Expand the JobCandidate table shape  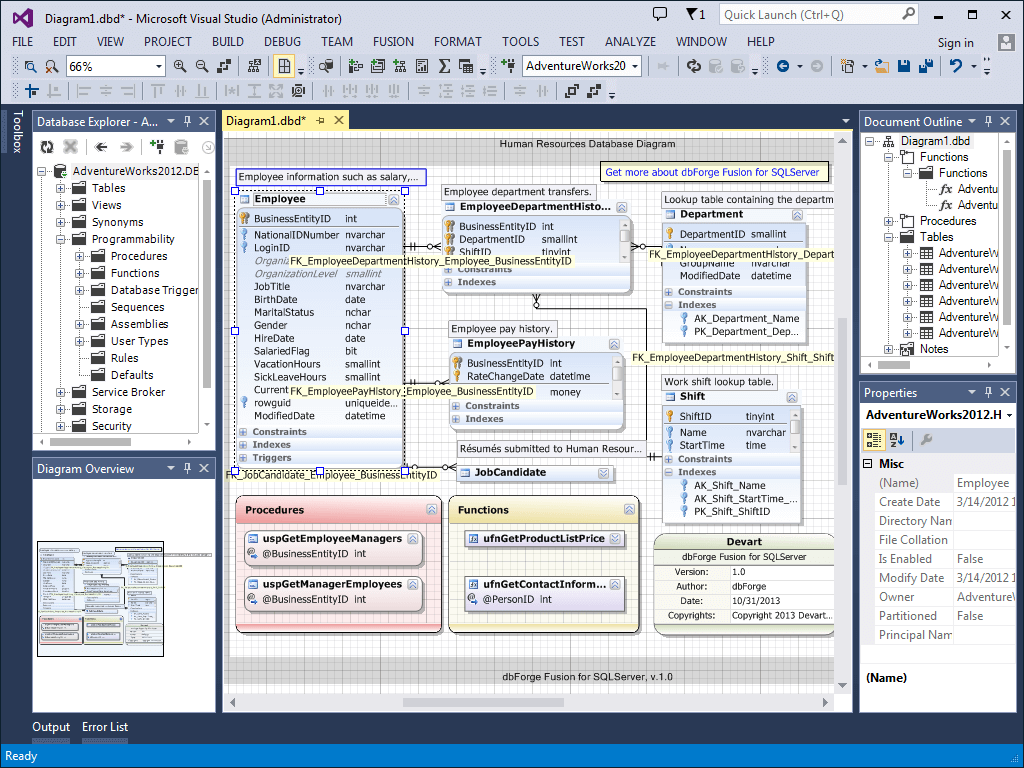click(603, 473)
